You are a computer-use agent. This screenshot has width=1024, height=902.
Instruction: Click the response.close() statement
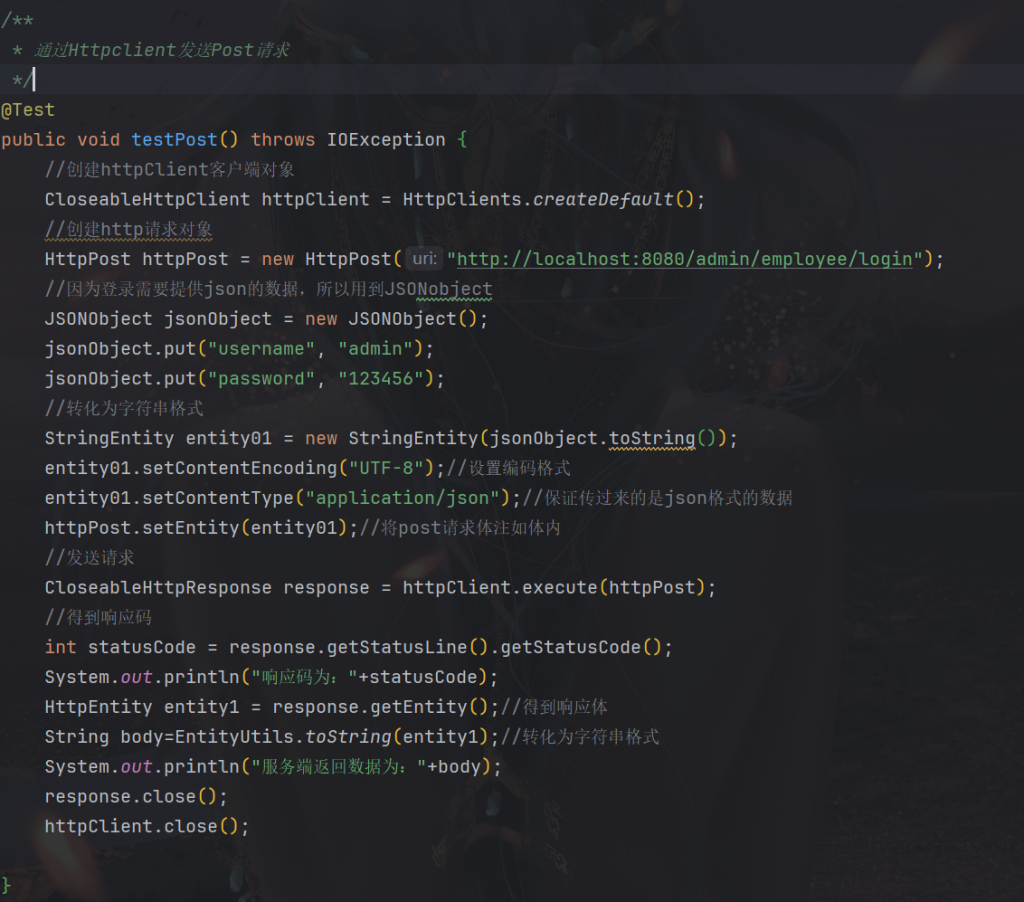point(136,797)
